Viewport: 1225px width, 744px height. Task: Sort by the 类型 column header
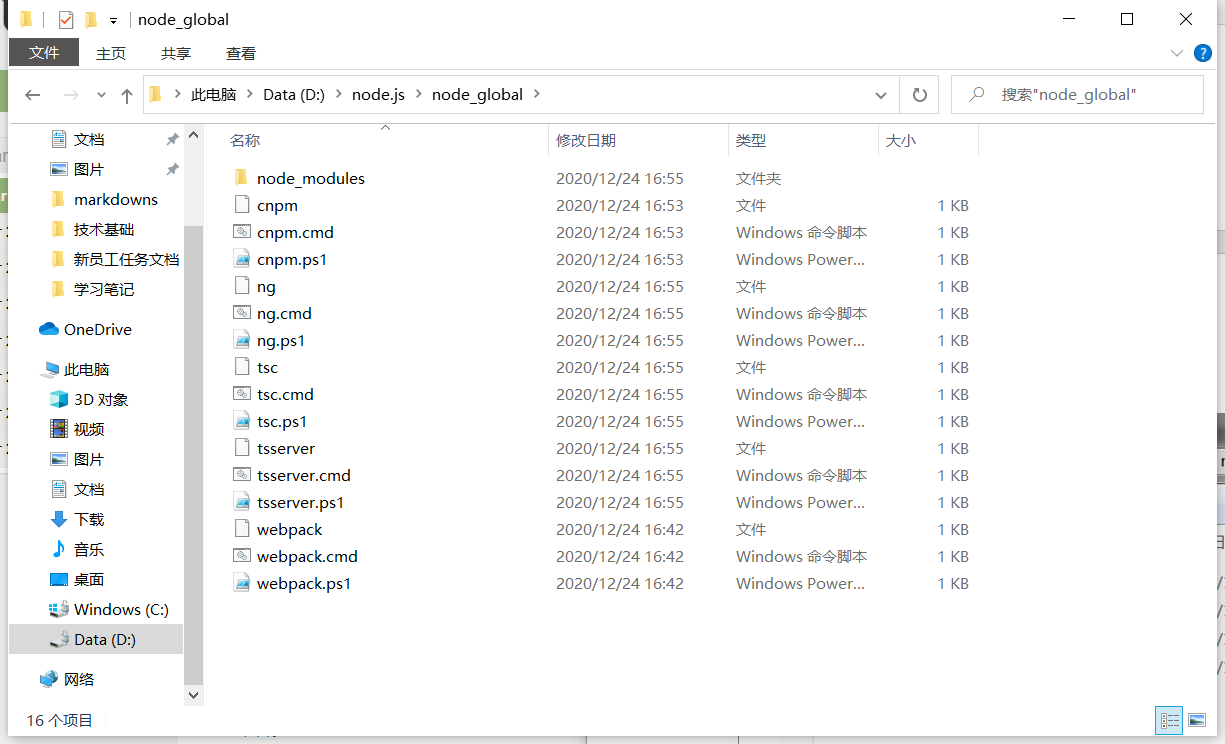click(x=751, y=141)
